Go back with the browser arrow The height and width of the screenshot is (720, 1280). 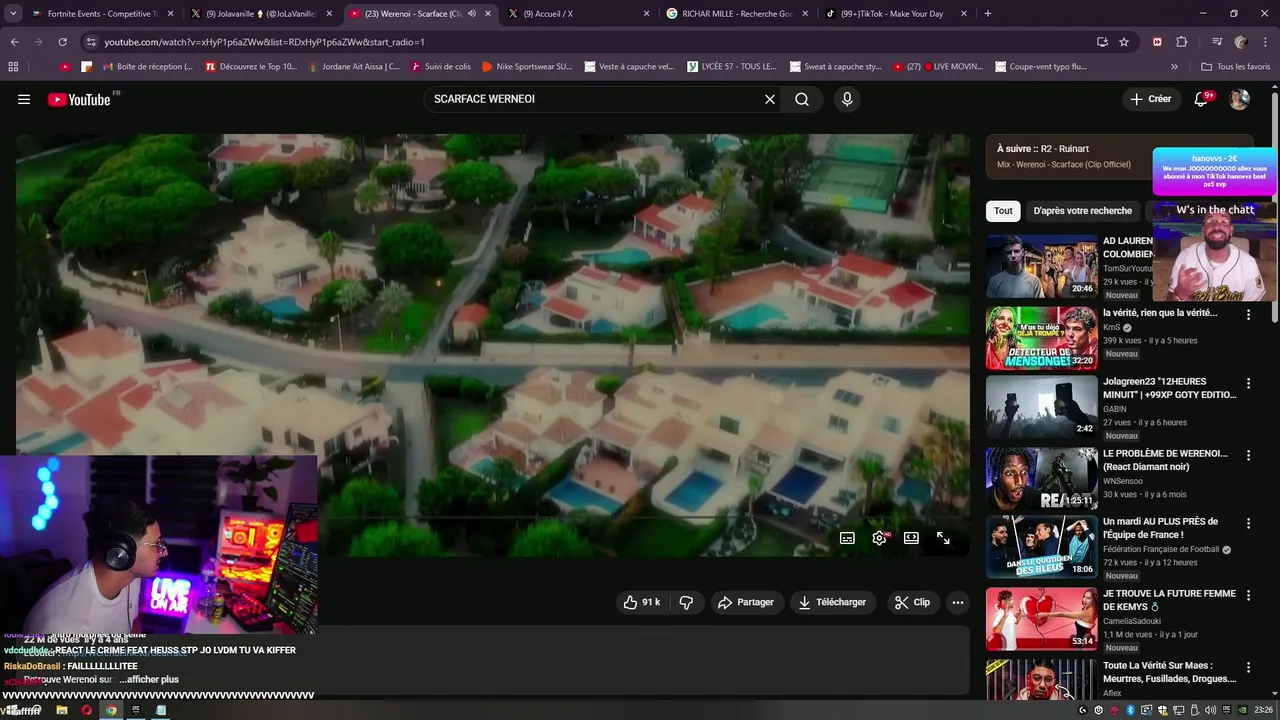[14, 42]
